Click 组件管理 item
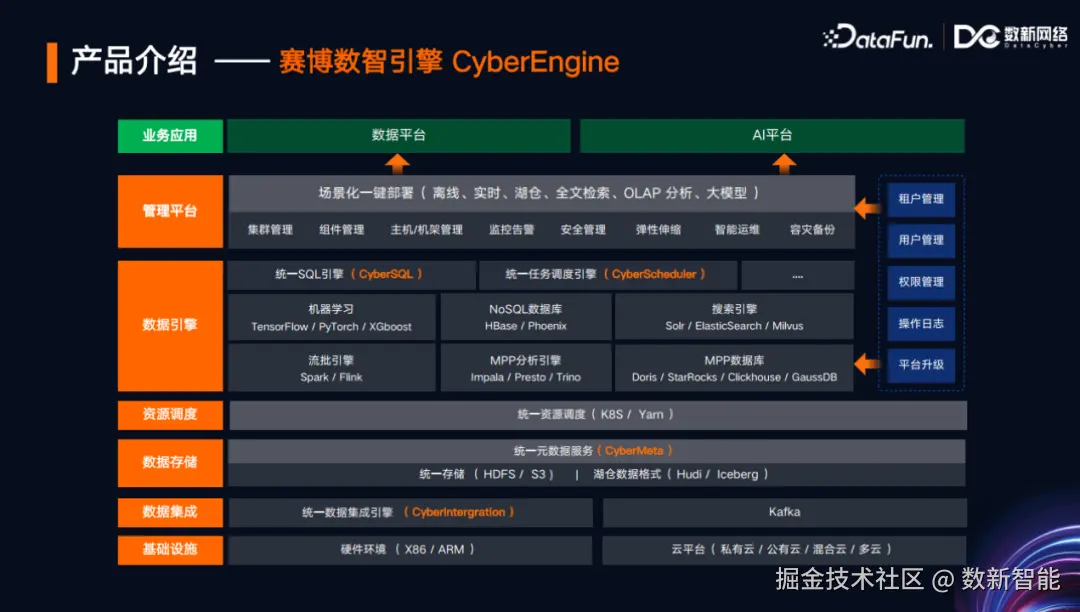Screen dimensions: 1080x612 [x=342, y=230]
